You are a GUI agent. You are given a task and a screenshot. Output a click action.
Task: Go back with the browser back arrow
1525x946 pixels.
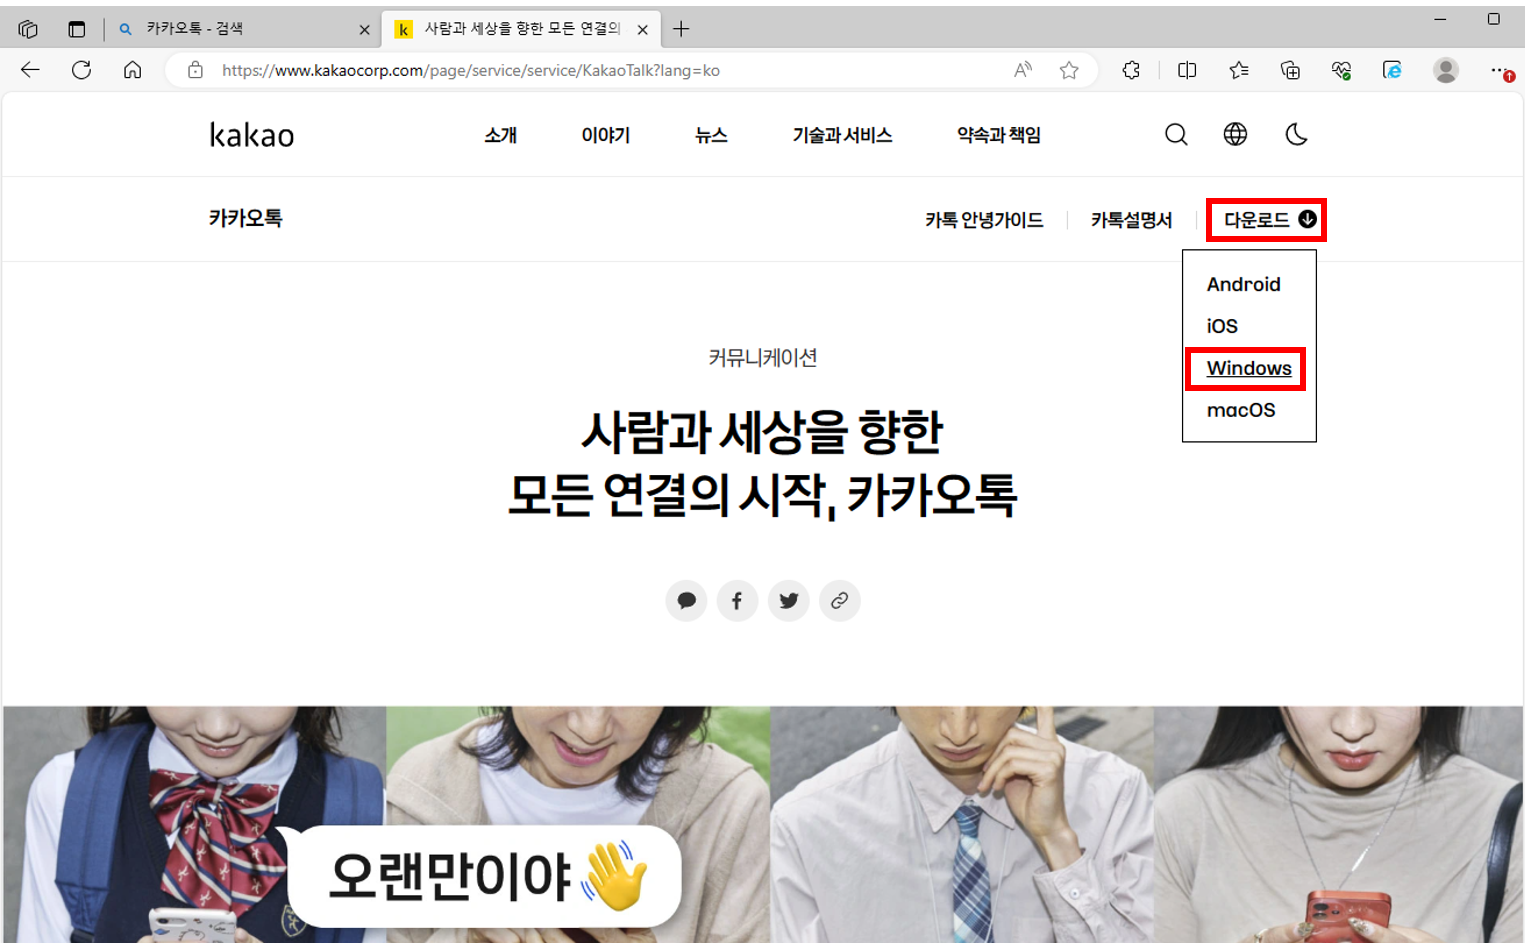point(30,70)
